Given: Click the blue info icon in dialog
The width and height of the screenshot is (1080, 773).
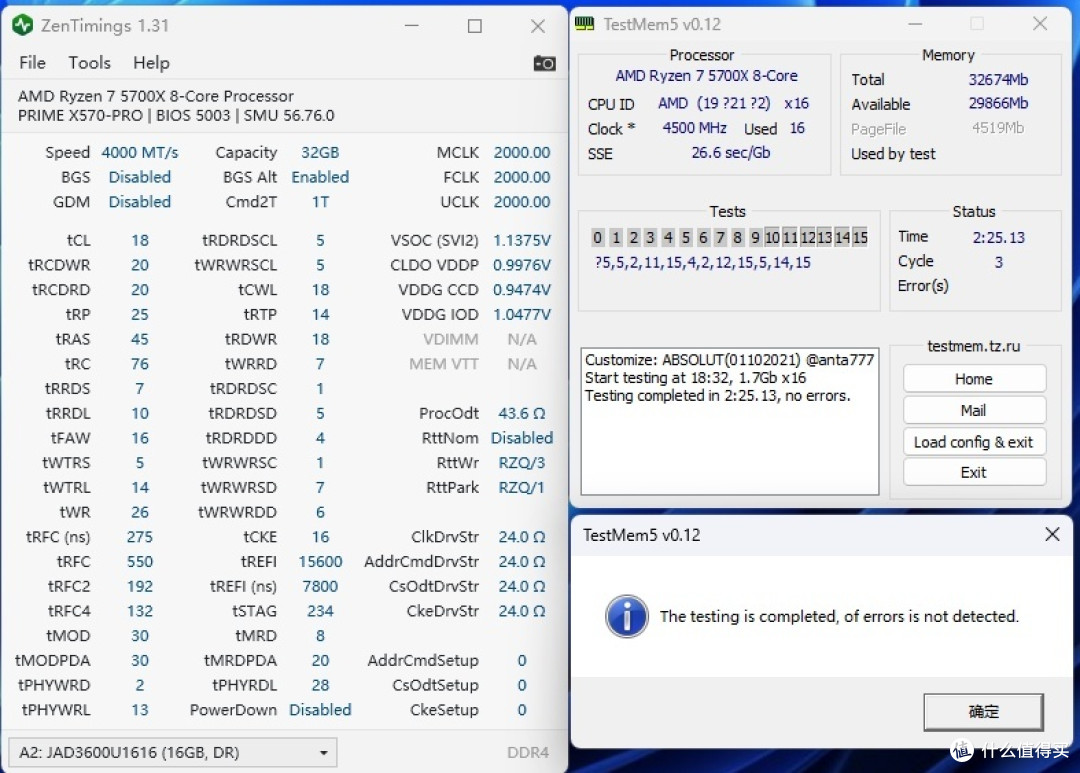Looking at the screenshot, I should 626,616.
